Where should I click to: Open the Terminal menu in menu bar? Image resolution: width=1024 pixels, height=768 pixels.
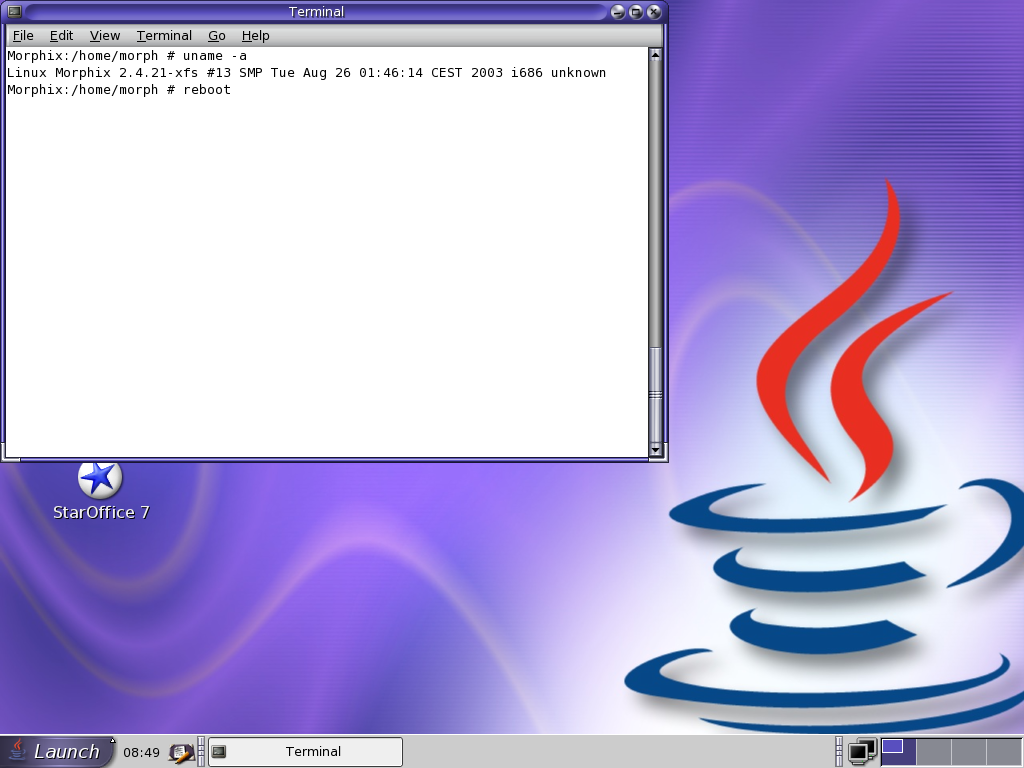pyautogui.click(x=164, y=36)
